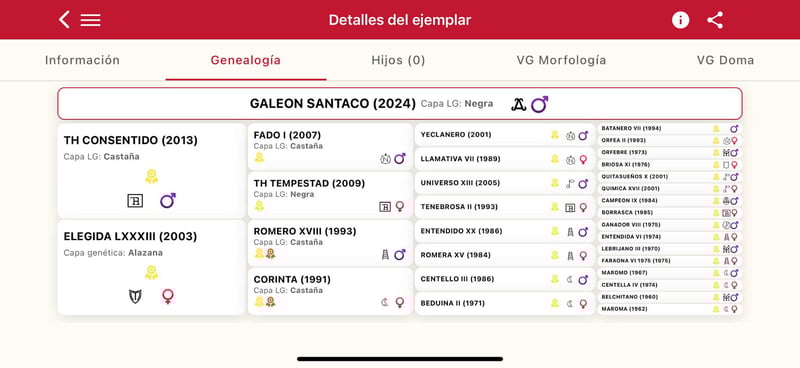The width and height of the screenshot is (800, 368).
Task: Share this horse's details
Action: click(x=715, y=20)
